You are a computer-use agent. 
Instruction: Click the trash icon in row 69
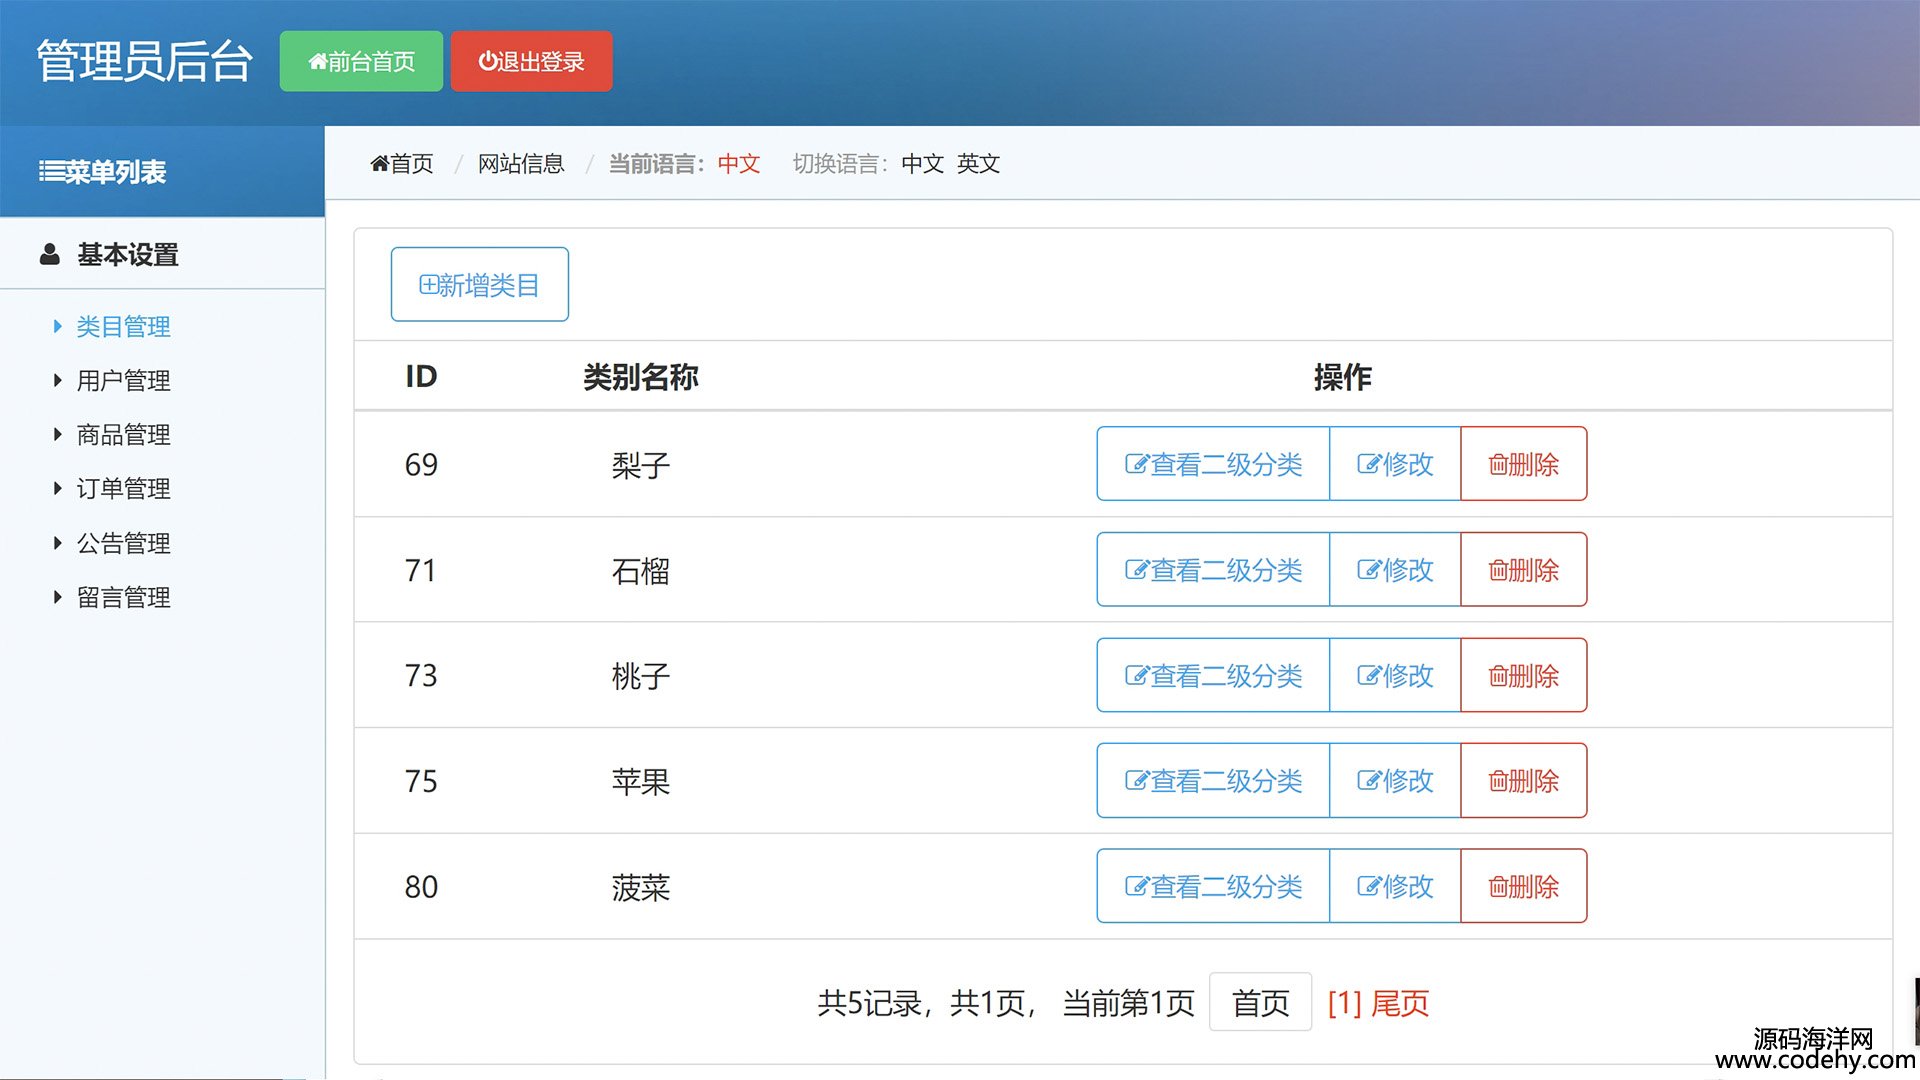pyautogui.click(x=1498, y=464)
